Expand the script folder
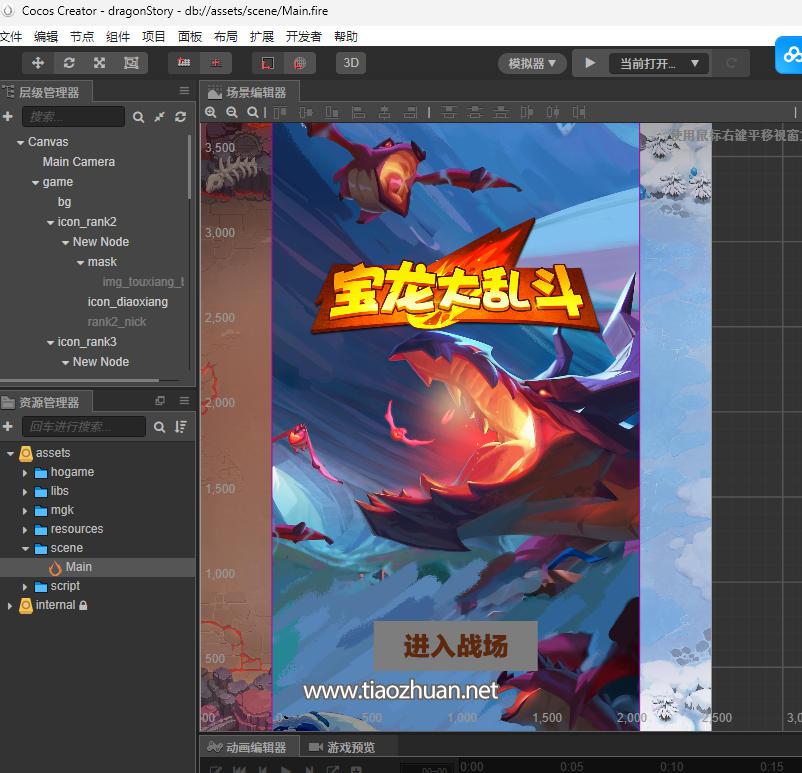802x773 pixels. (25, 586)
